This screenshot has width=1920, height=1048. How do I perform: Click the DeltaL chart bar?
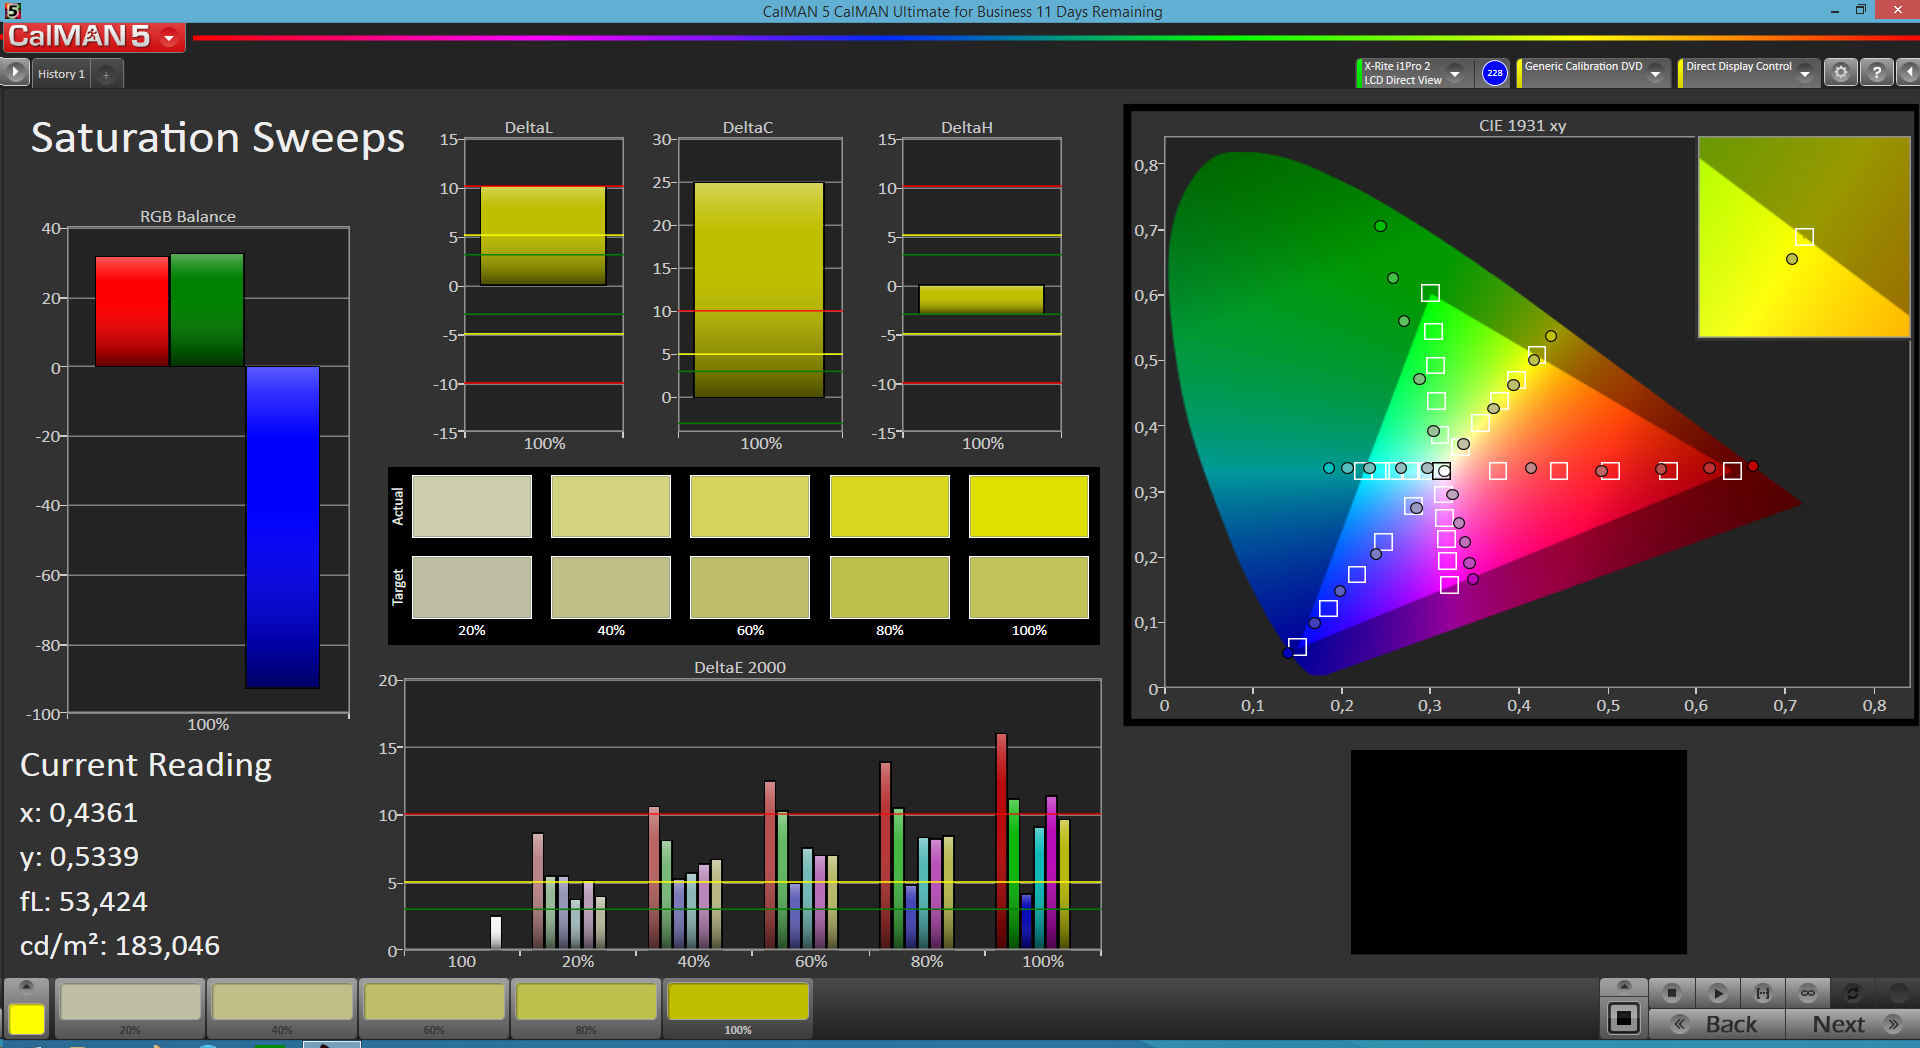coord(543,236)
